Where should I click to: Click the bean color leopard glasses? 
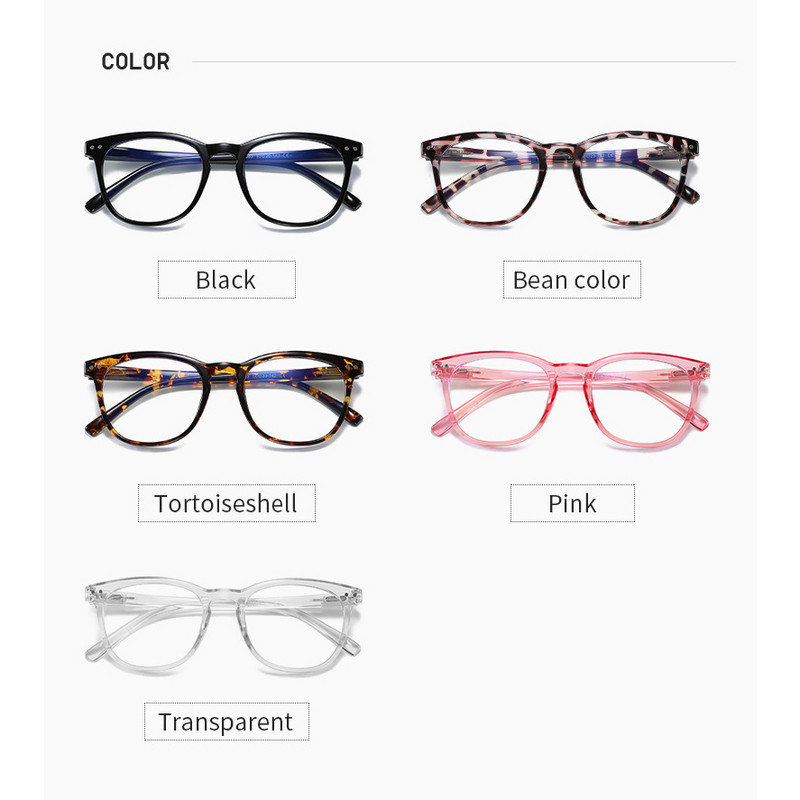click(x=560, y=178)
